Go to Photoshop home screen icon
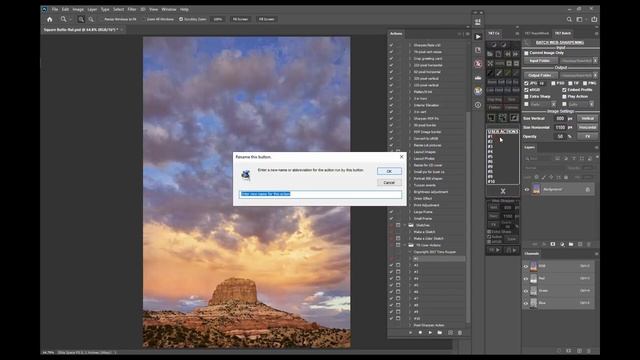The width and height of the screenshot is (640, 360). click(x=50, y=19)
